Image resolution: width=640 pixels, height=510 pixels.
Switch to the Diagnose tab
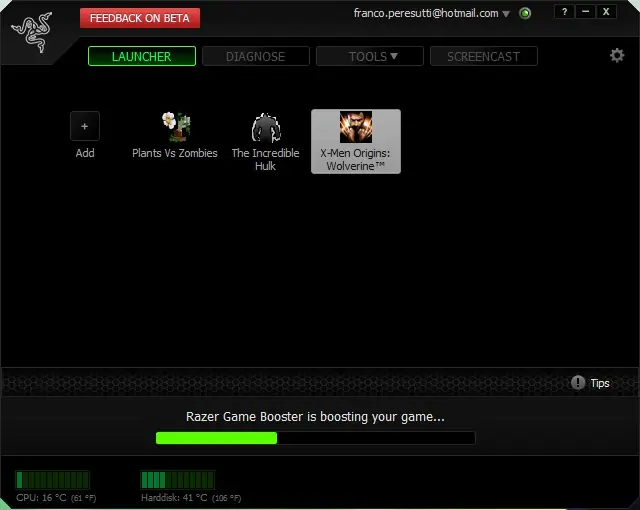point(256,56)
